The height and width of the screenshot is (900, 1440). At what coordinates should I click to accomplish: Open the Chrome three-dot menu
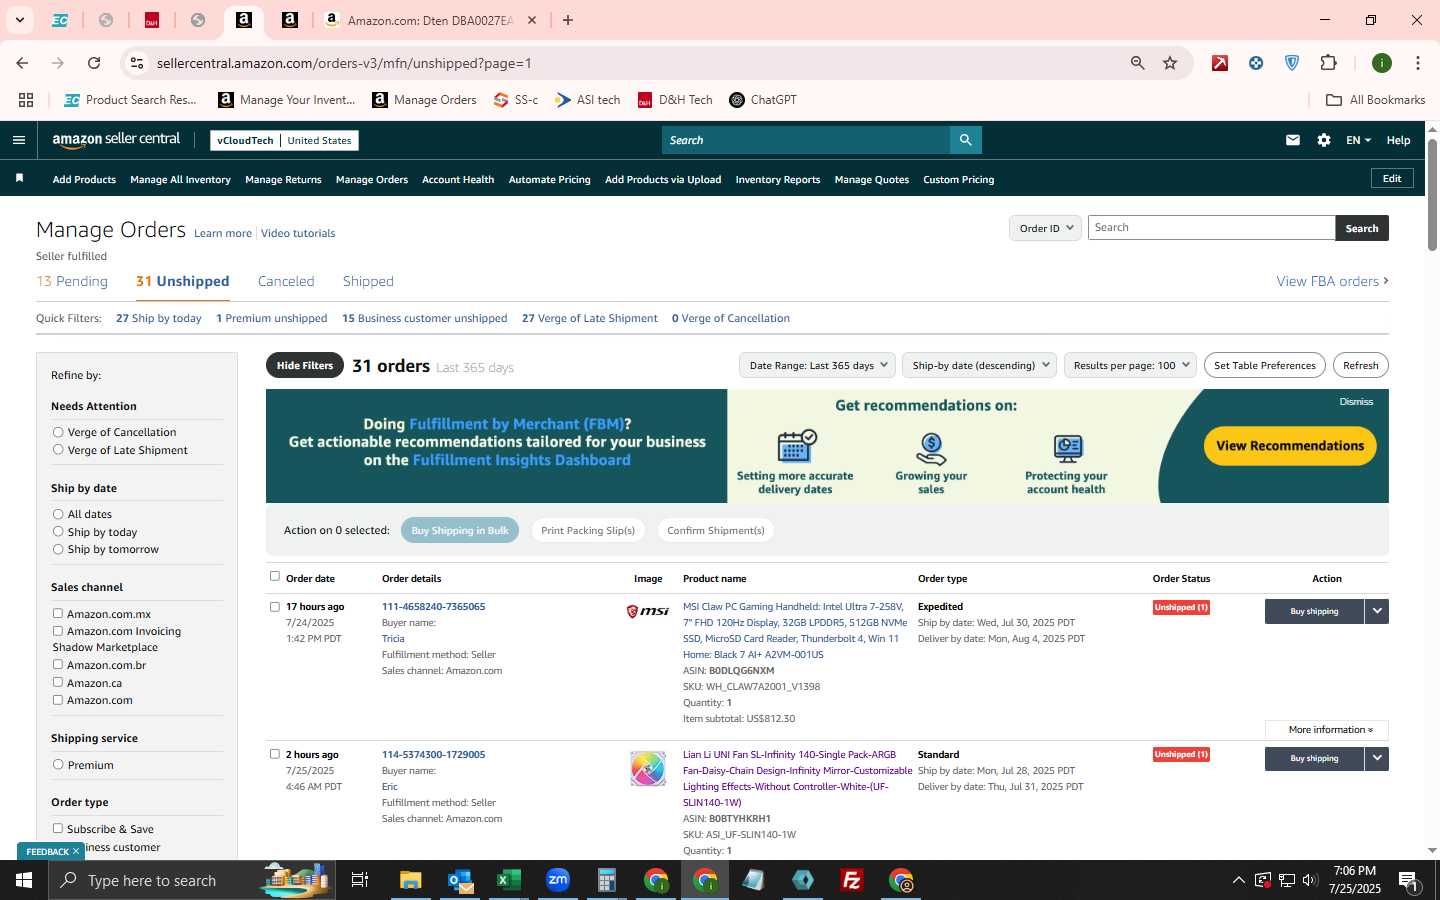[x=1418, y=63]
